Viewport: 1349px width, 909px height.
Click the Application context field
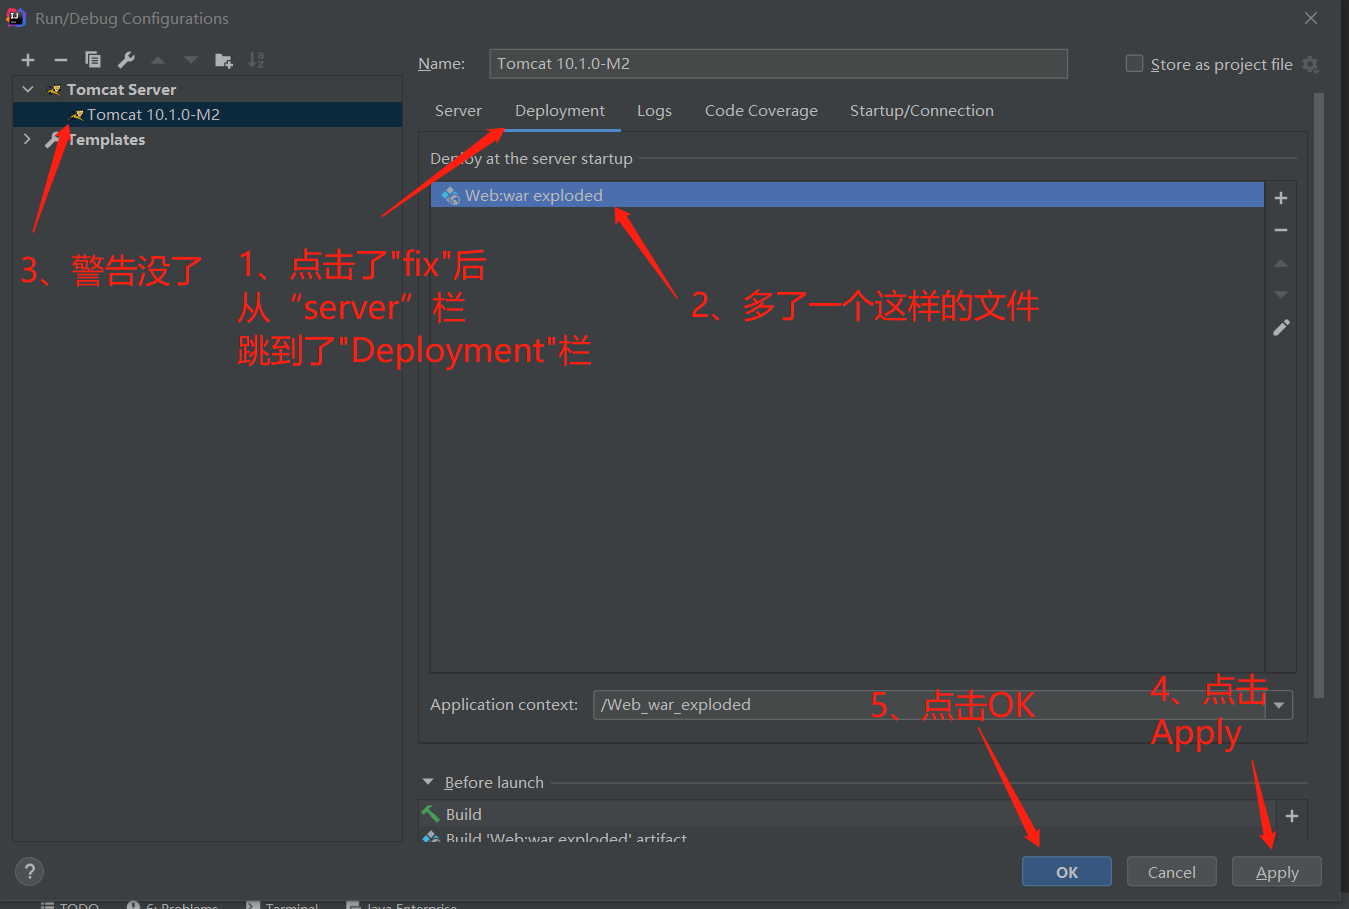tap(929, 704)
